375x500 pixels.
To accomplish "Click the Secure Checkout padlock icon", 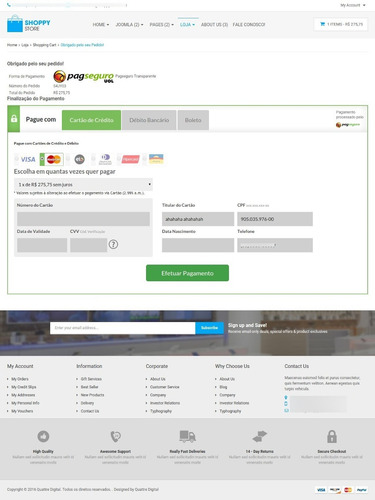I will 332,436.
